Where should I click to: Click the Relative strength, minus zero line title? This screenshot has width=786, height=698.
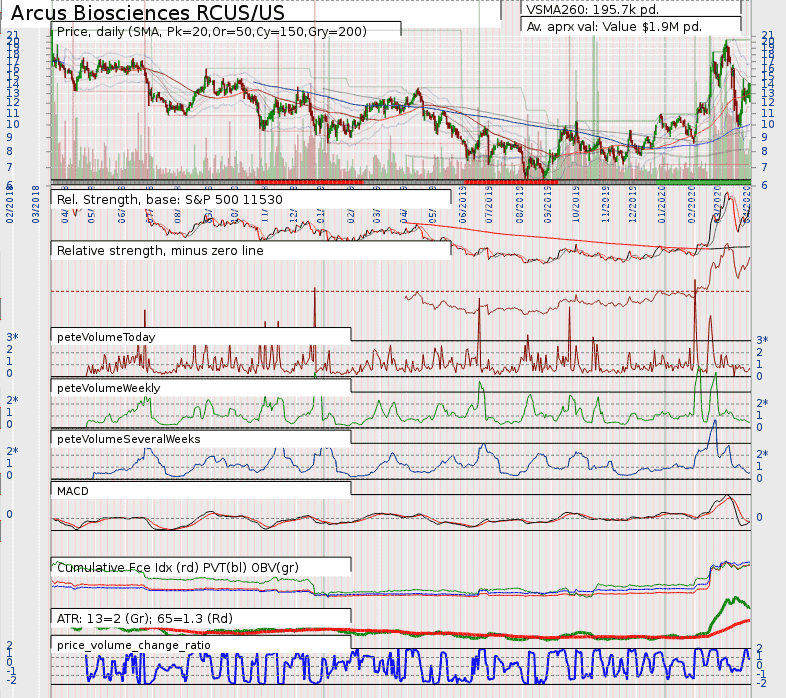coord(160,251)
